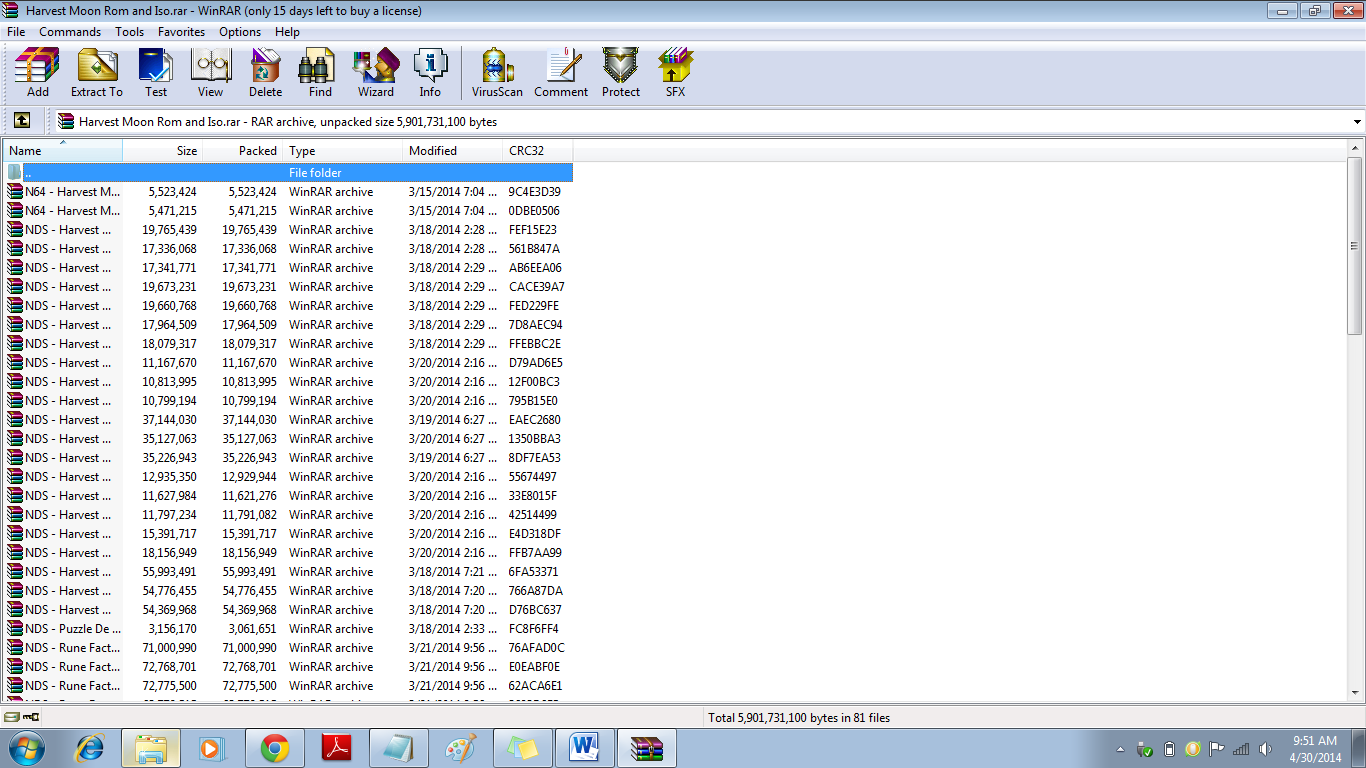Go up one level with arrow icon
The image size is (1366, 768).
22,121
